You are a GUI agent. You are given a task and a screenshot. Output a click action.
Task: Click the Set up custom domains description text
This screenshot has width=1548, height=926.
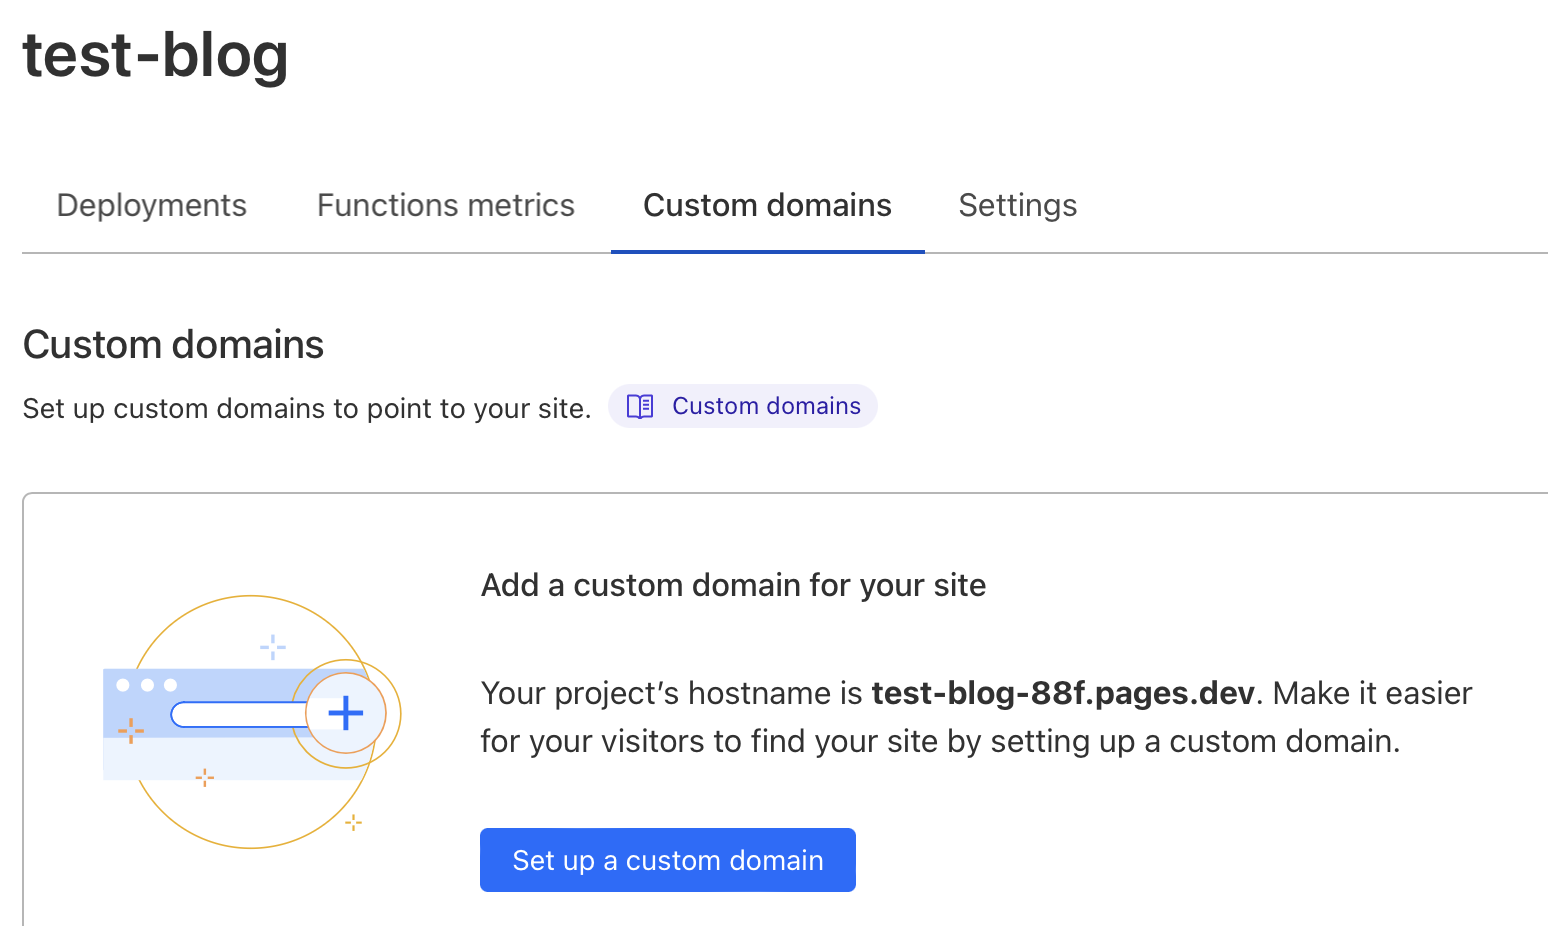point(307,408)
